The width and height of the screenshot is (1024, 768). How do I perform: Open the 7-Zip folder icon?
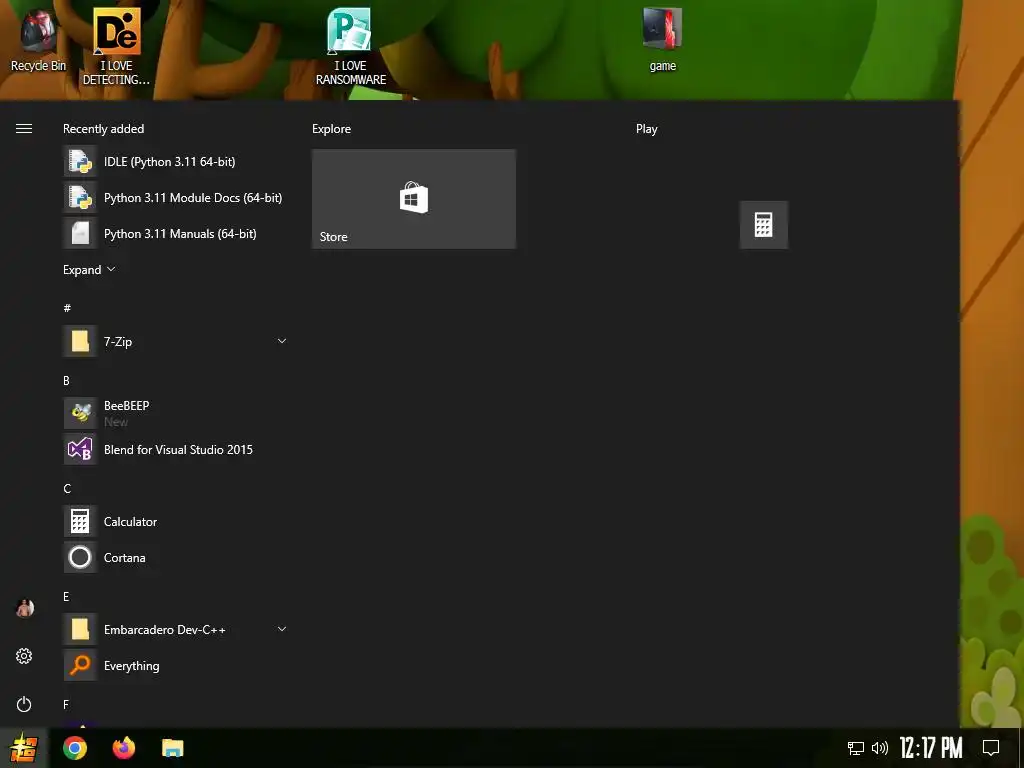point(80,341)
